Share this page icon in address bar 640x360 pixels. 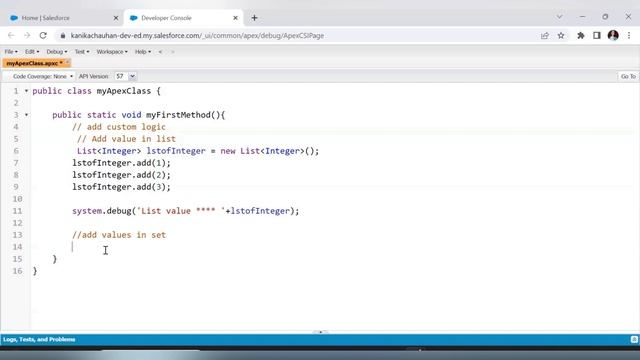tap(544, 36)
